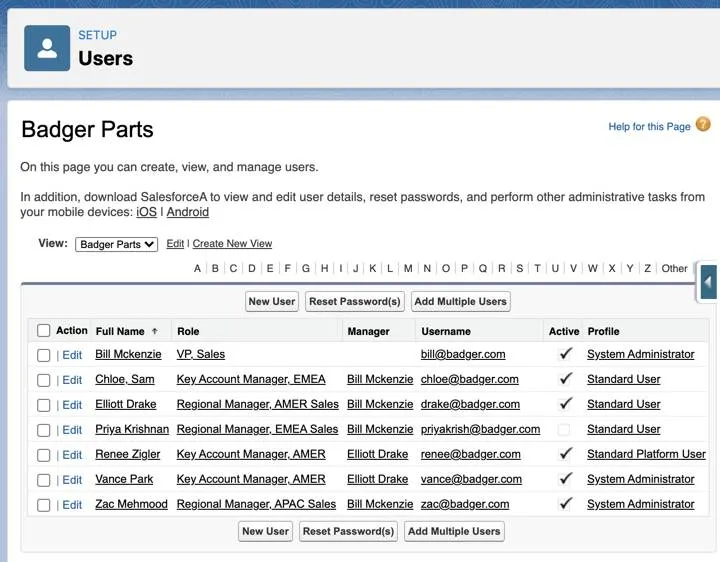This screenshot has height=562, width=720.
Task: Open the Help for this Page link
Action: [x=649, y=126]
